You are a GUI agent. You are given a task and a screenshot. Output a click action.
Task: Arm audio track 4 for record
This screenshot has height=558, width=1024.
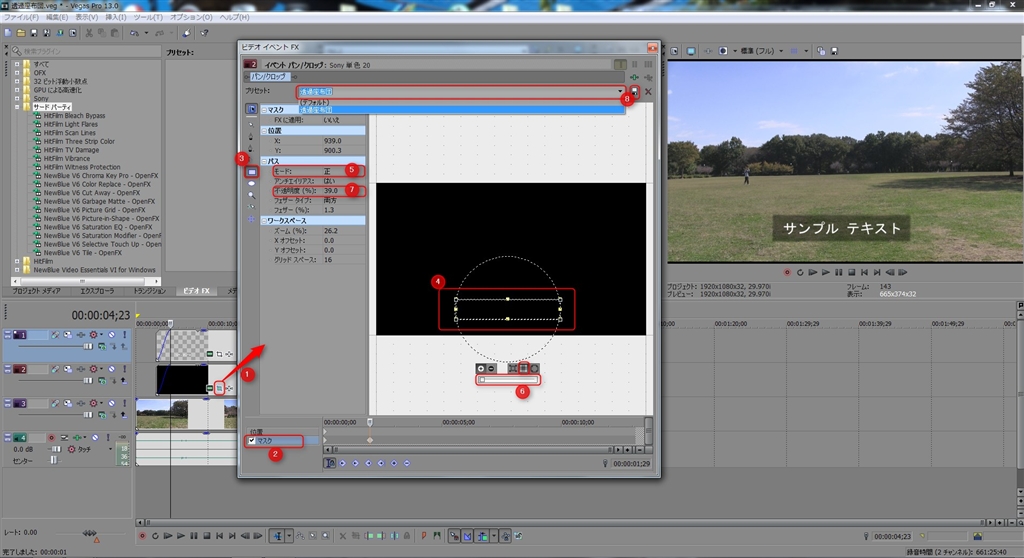52,437
